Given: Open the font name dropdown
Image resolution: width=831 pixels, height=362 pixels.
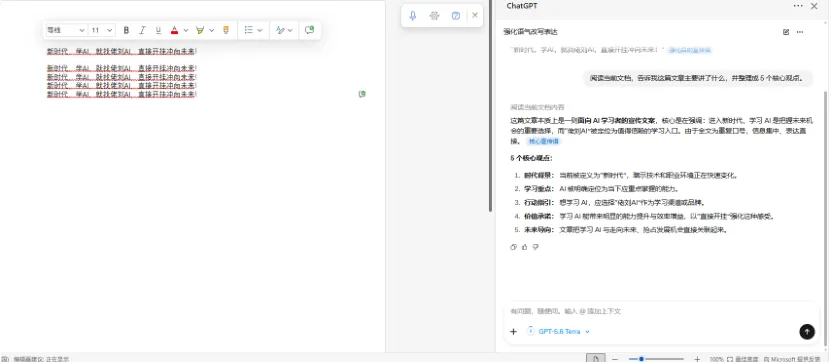Looking at the screenshot, I should pos(66,30).
